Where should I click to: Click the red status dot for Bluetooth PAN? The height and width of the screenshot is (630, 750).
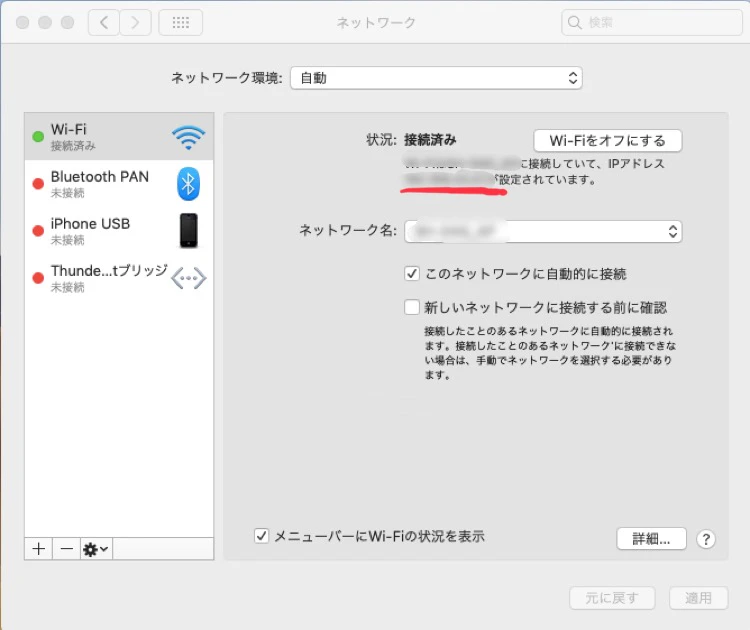(38, 184)
